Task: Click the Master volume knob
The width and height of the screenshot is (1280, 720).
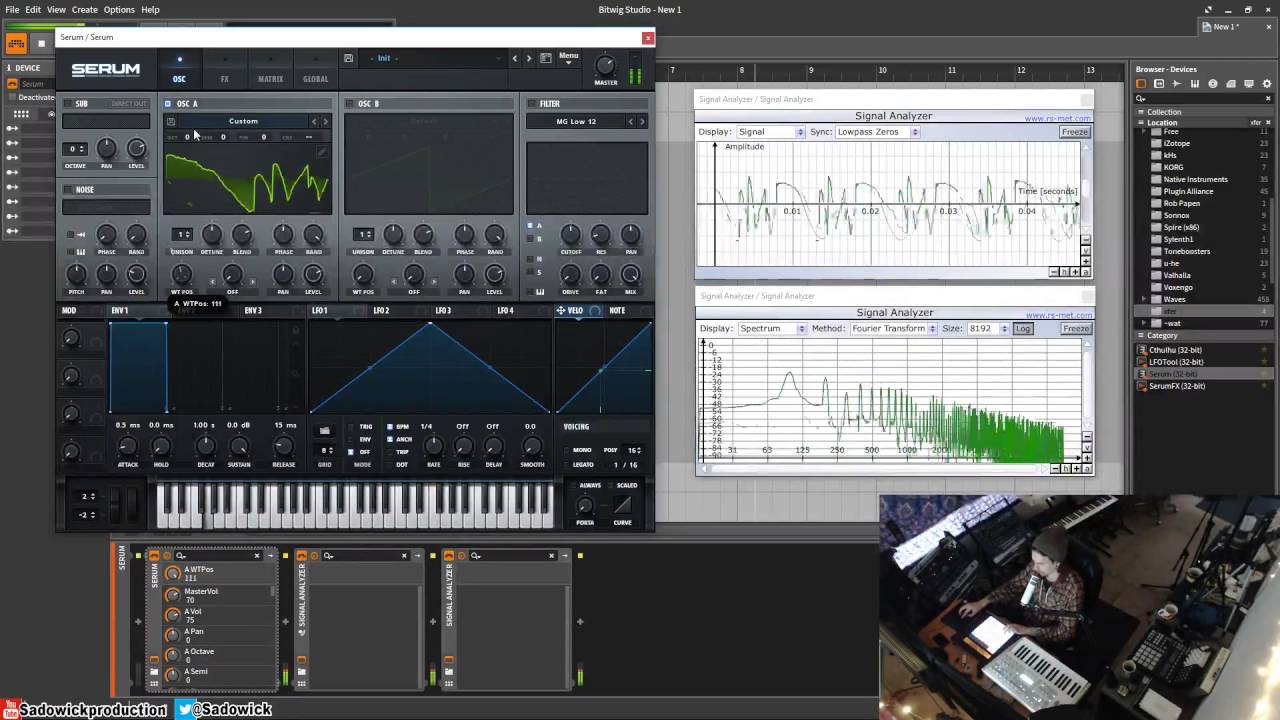Action: (605, 66)
